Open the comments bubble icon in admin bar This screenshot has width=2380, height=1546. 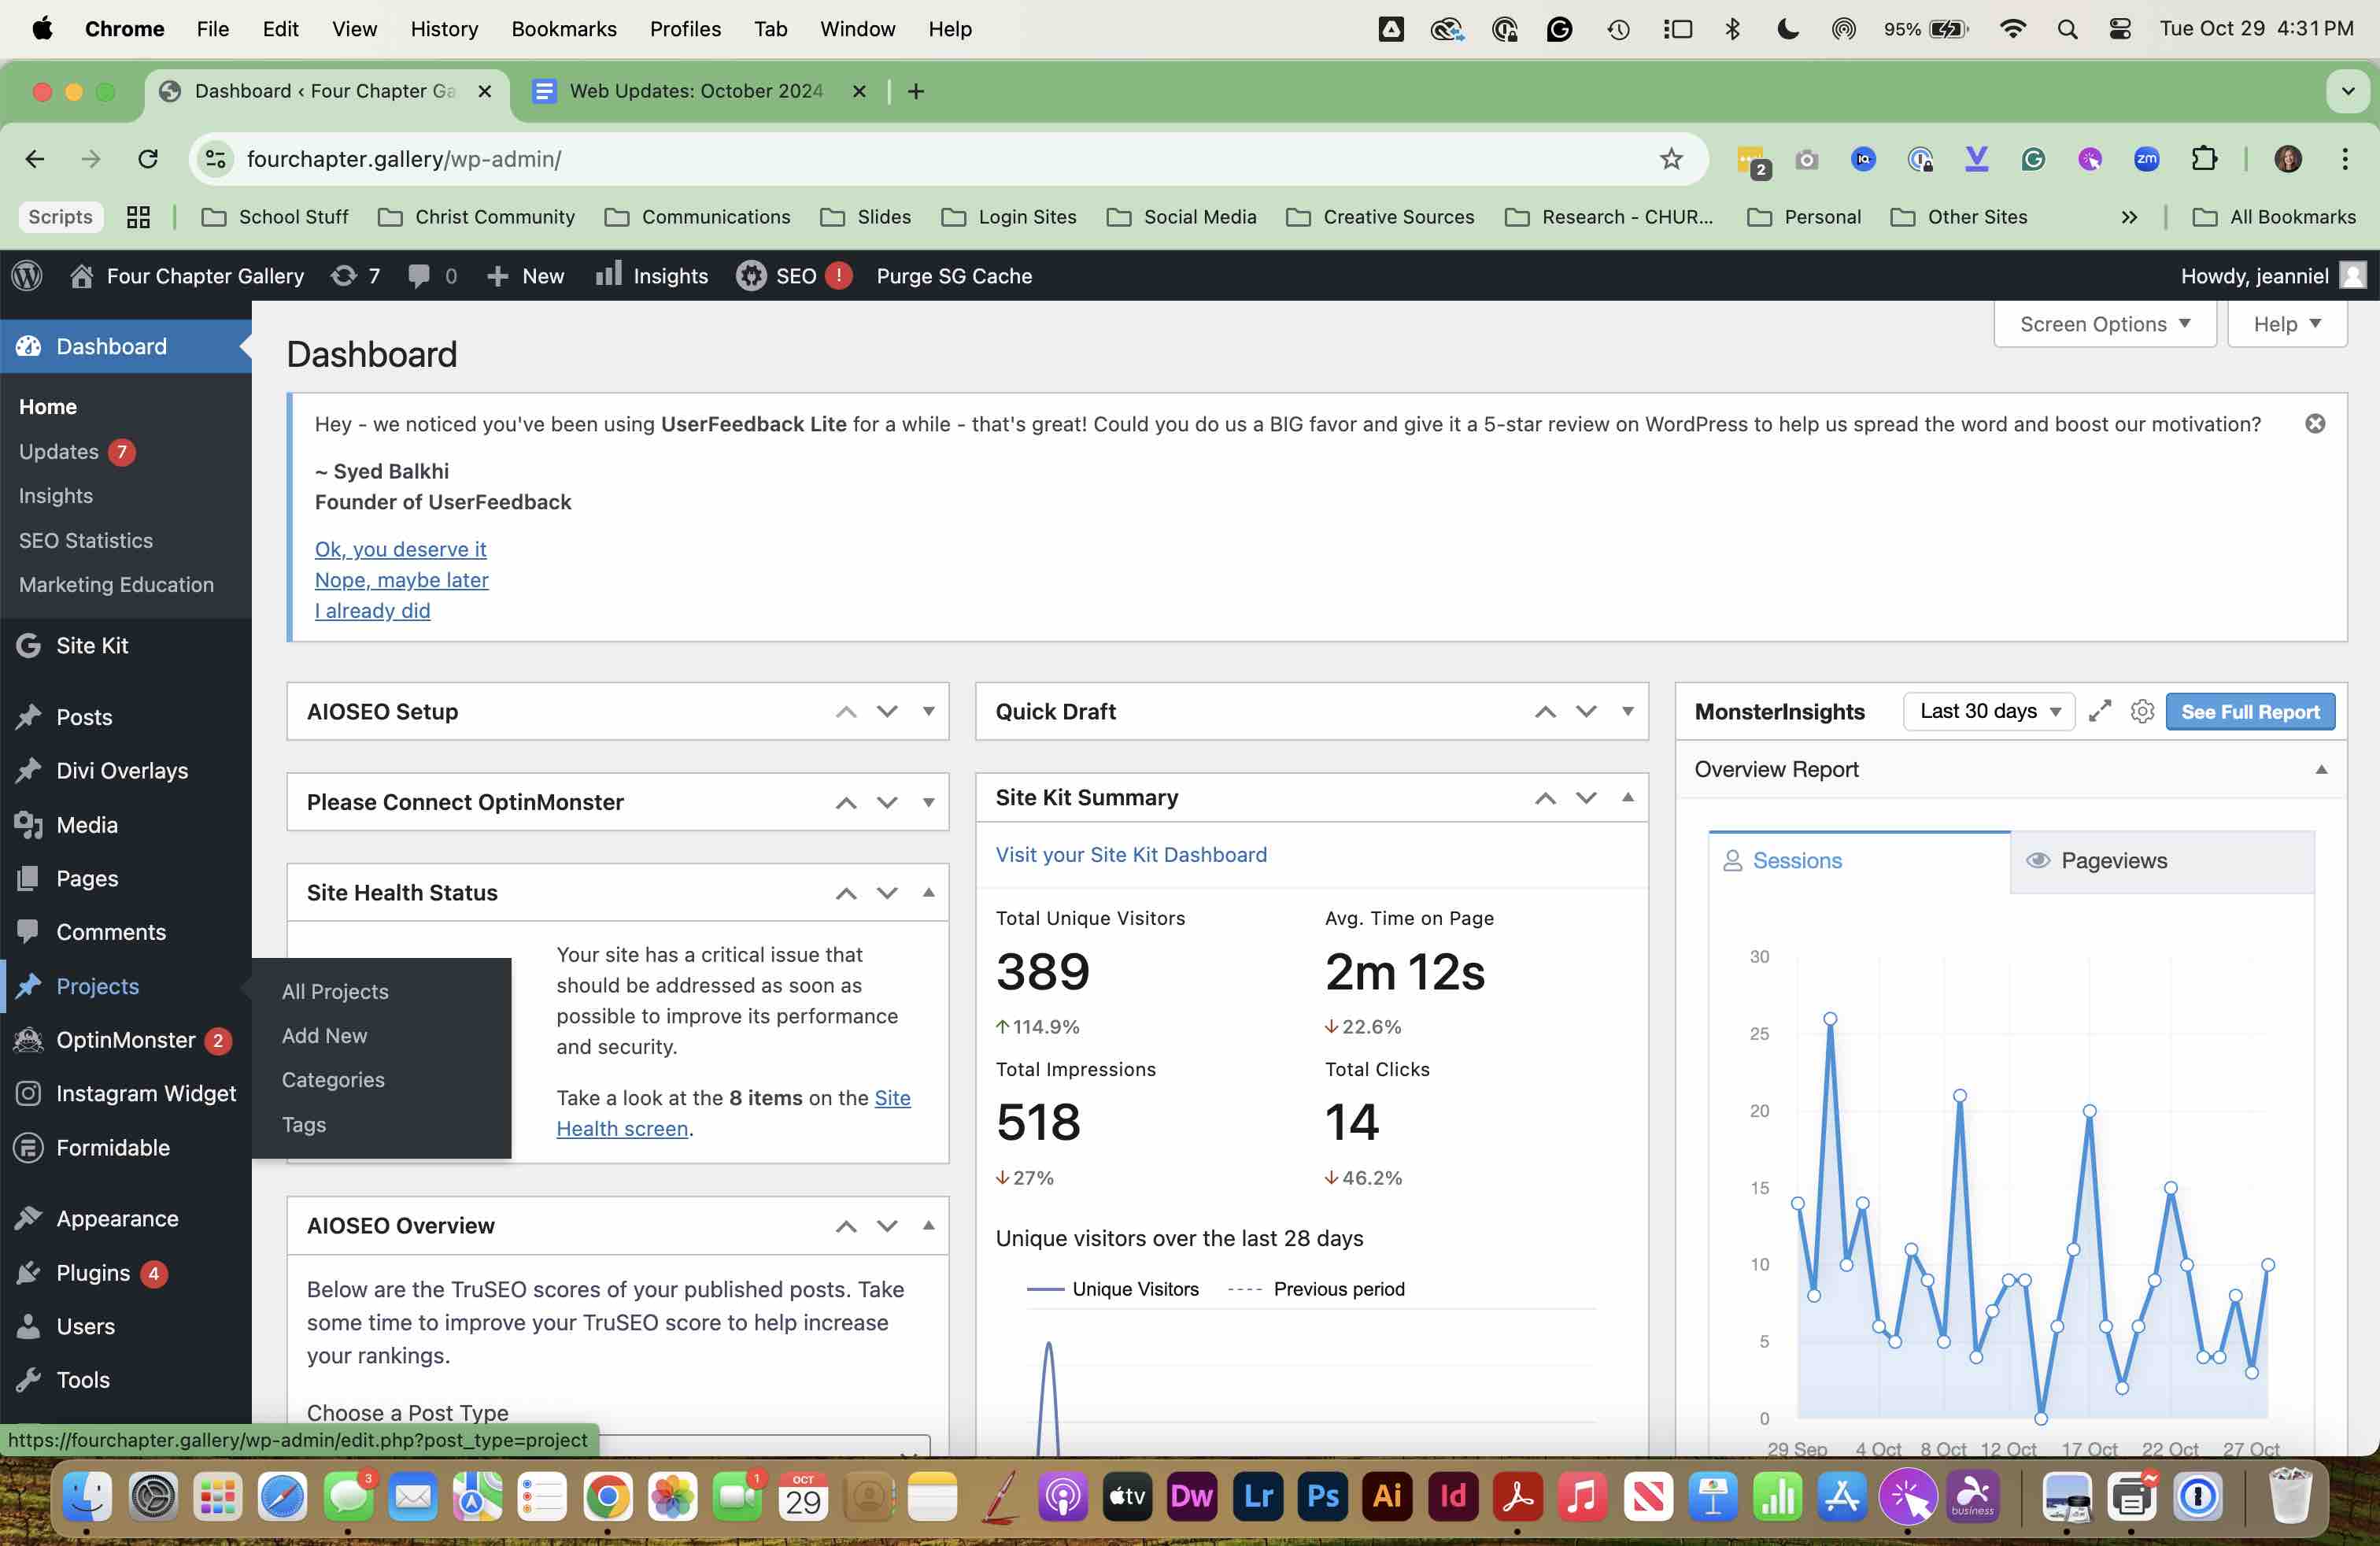point(432,276)
